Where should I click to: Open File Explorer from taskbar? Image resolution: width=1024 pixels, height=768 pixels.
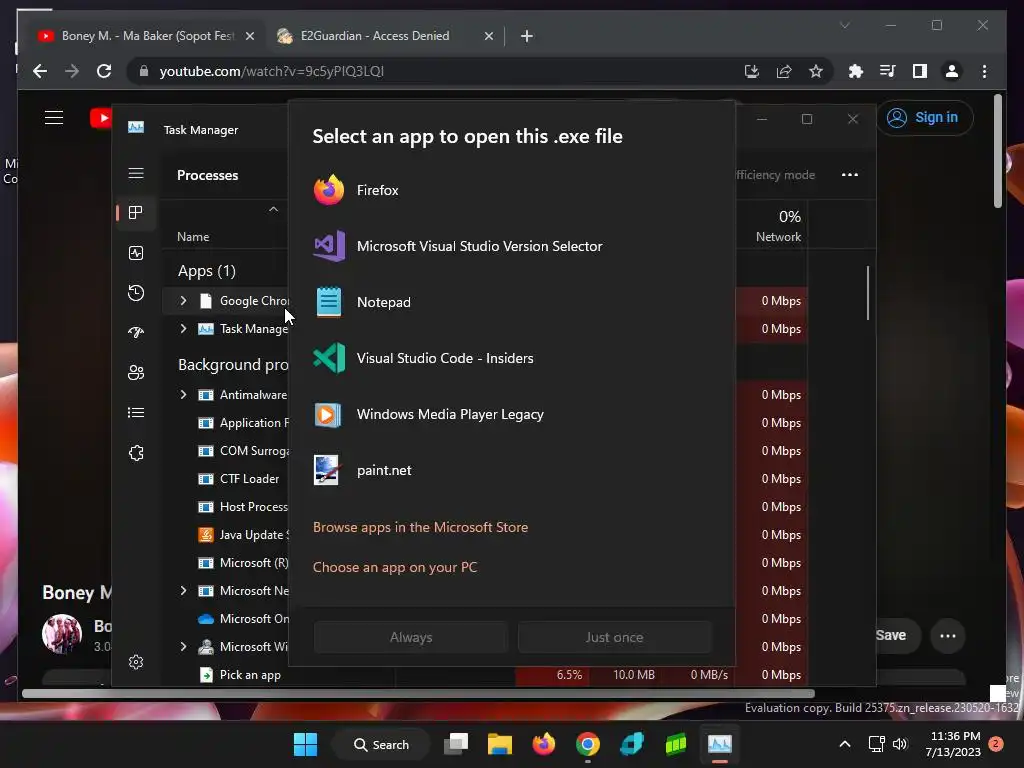[500, 744]
